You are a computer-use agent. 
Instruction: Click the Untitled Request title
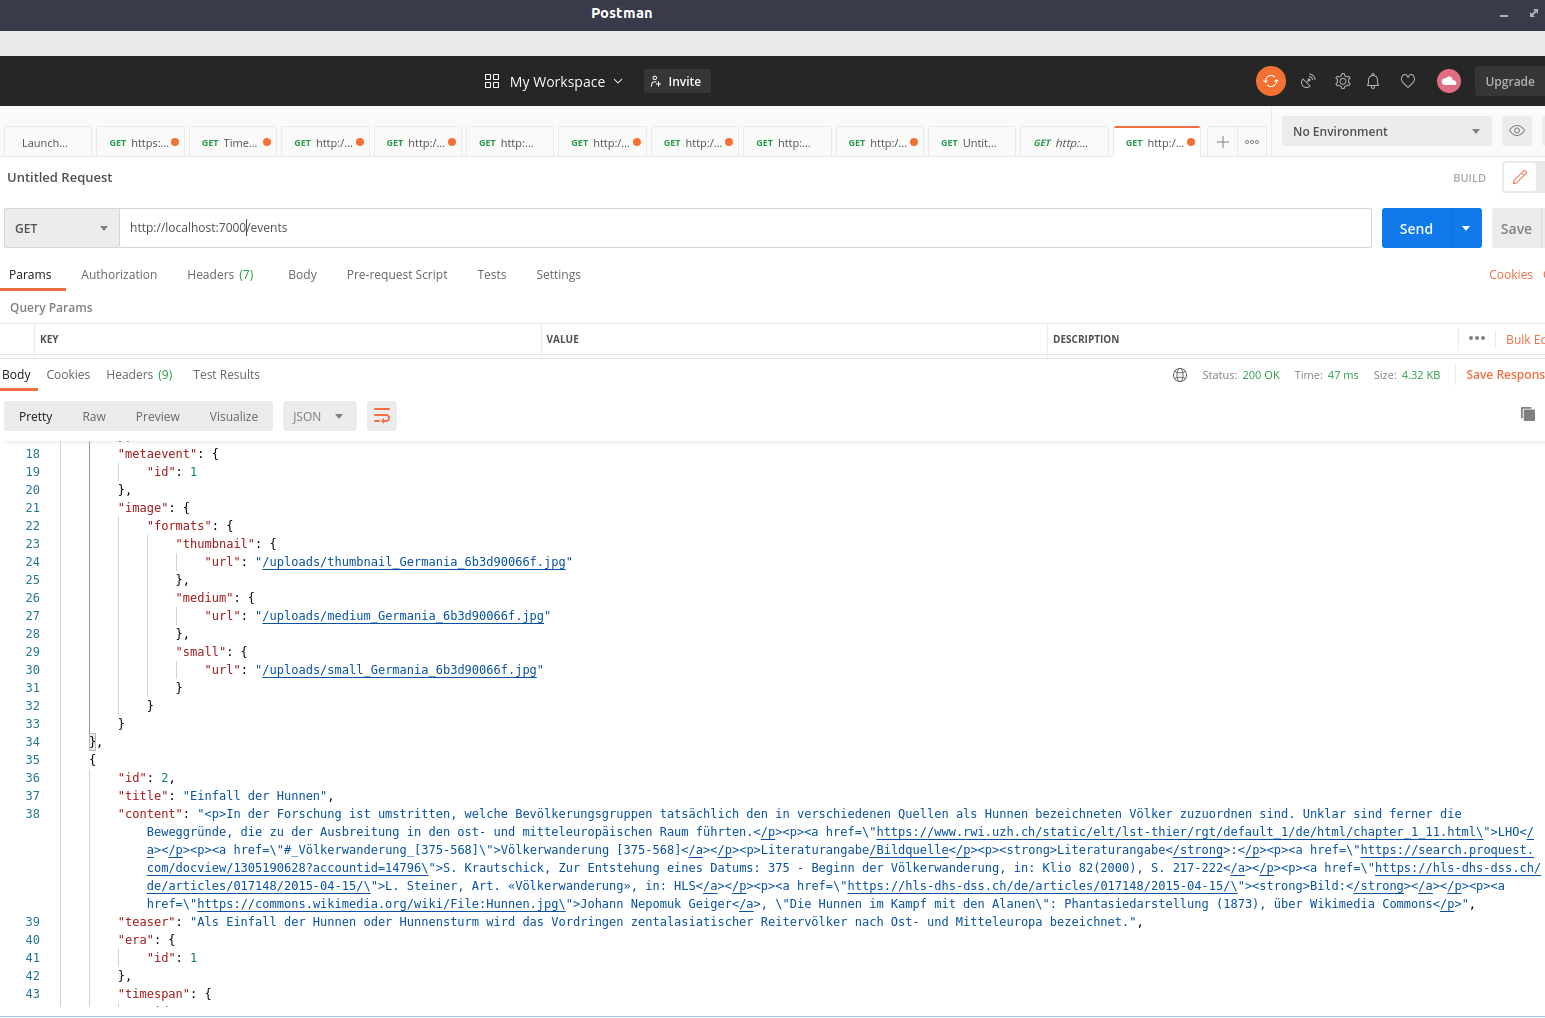coord(60,177)
